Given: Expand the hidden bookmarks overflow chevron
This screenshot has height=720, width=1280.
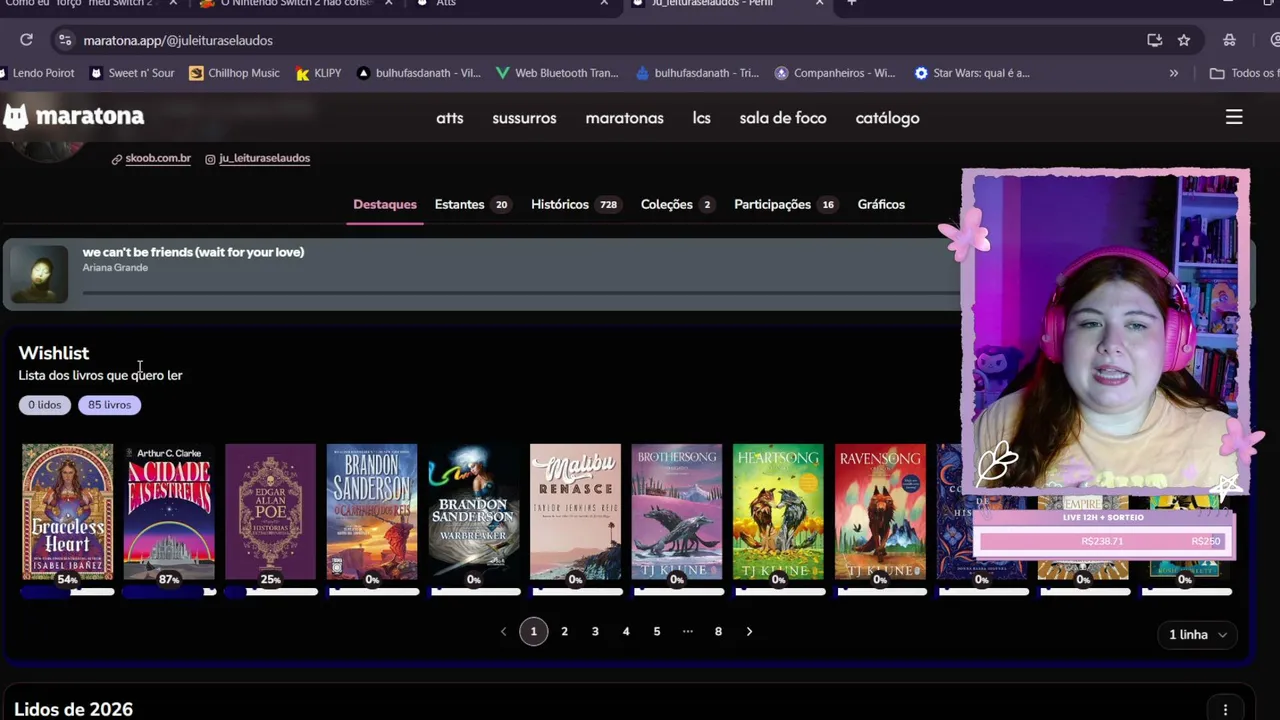Looking at the screenshot, I should click(x=1174, y=73).
